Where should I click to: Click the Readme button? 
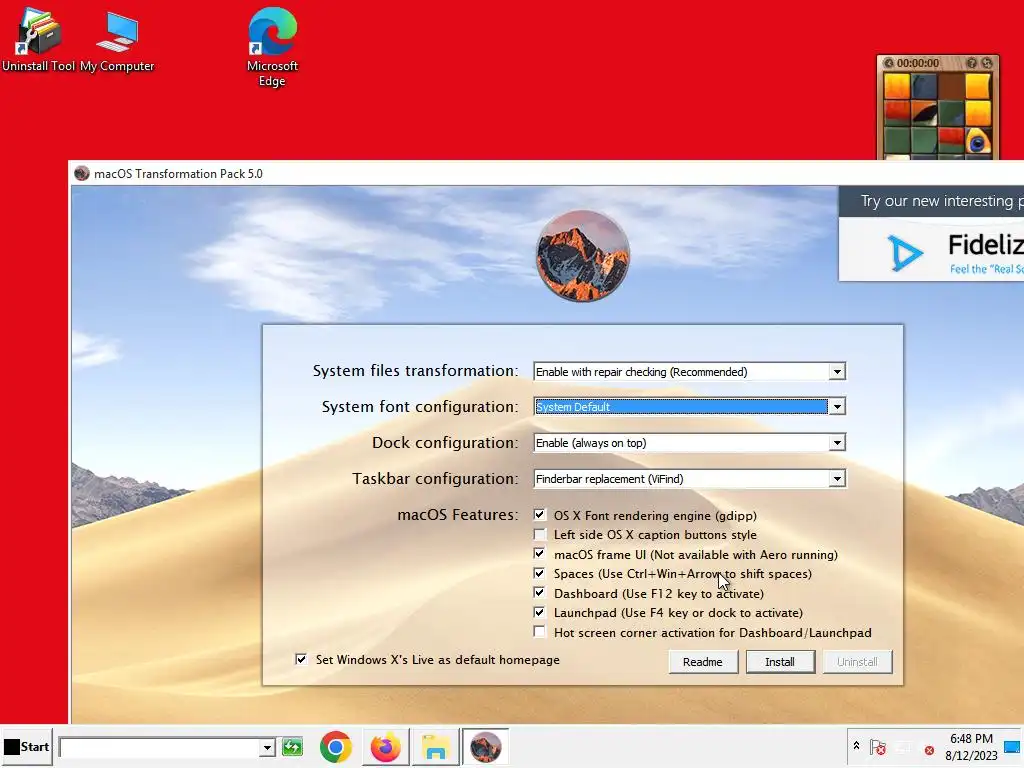(x=703, y=662)
